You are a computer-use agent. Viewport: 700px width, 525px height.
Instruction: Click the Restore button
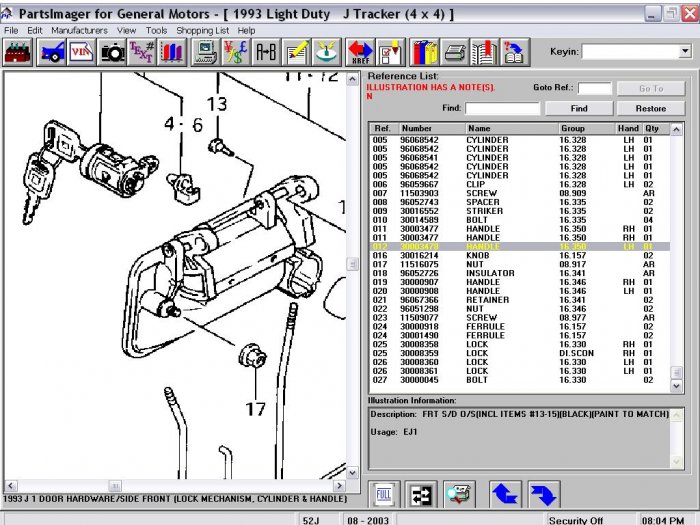[x=650, y=108]
